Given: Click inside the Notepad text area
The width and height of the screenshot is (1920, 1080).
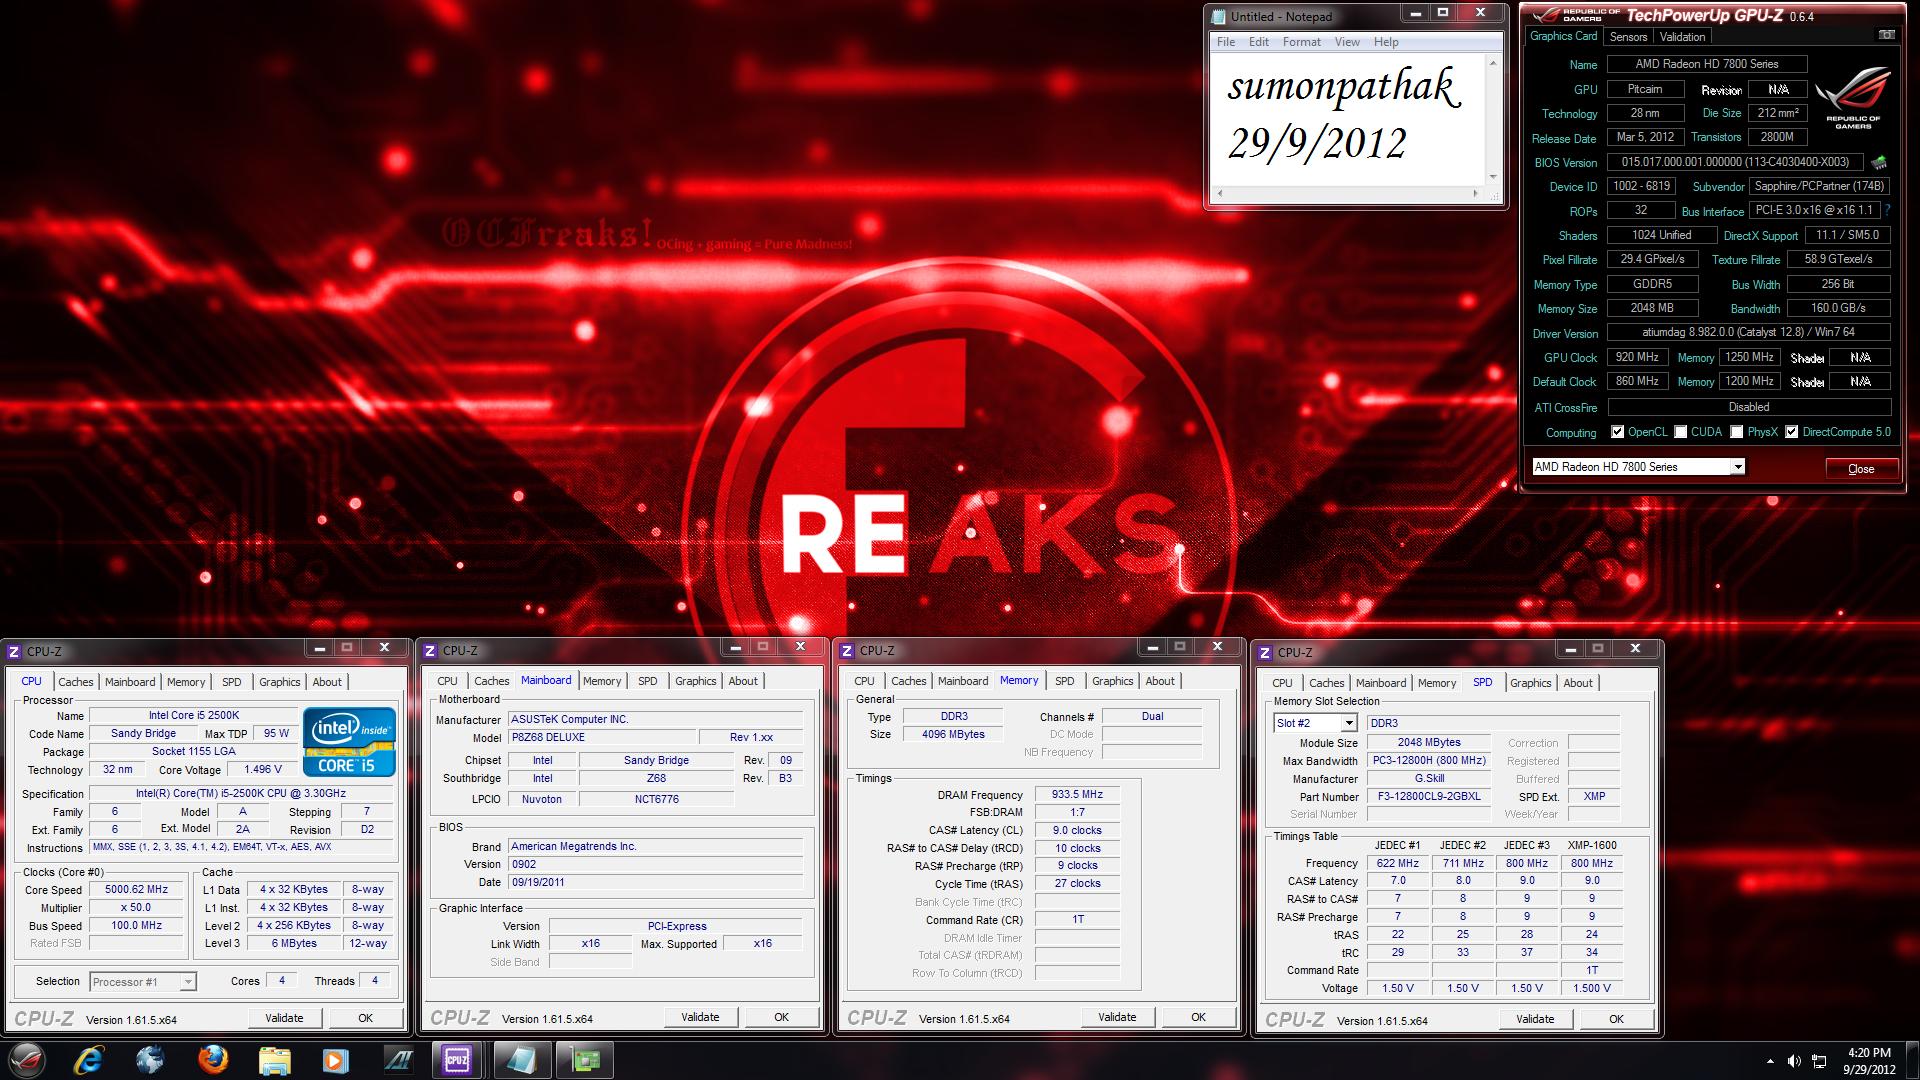Looking at the screenshot, I should 1347,120.
